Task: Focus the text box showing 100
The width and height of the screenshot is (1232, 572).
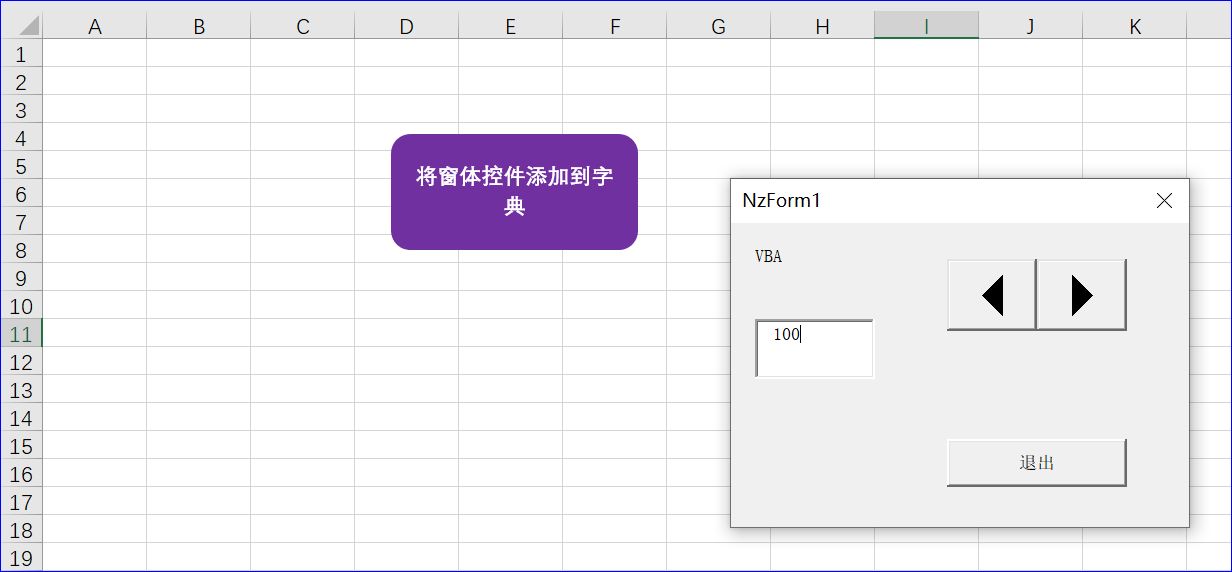Action: coord(814,349)
